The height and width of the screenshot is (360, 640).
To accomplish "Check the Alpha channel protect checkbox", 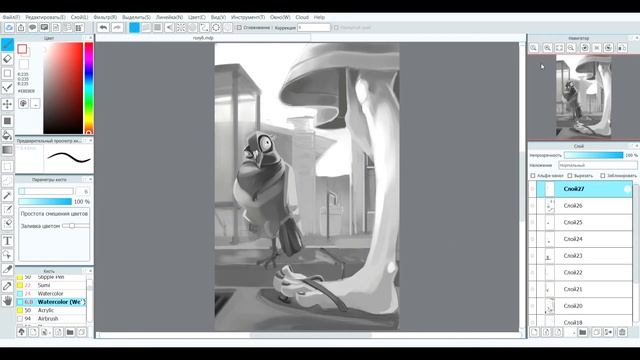I will pyautogui.click(x=533, y=176).
